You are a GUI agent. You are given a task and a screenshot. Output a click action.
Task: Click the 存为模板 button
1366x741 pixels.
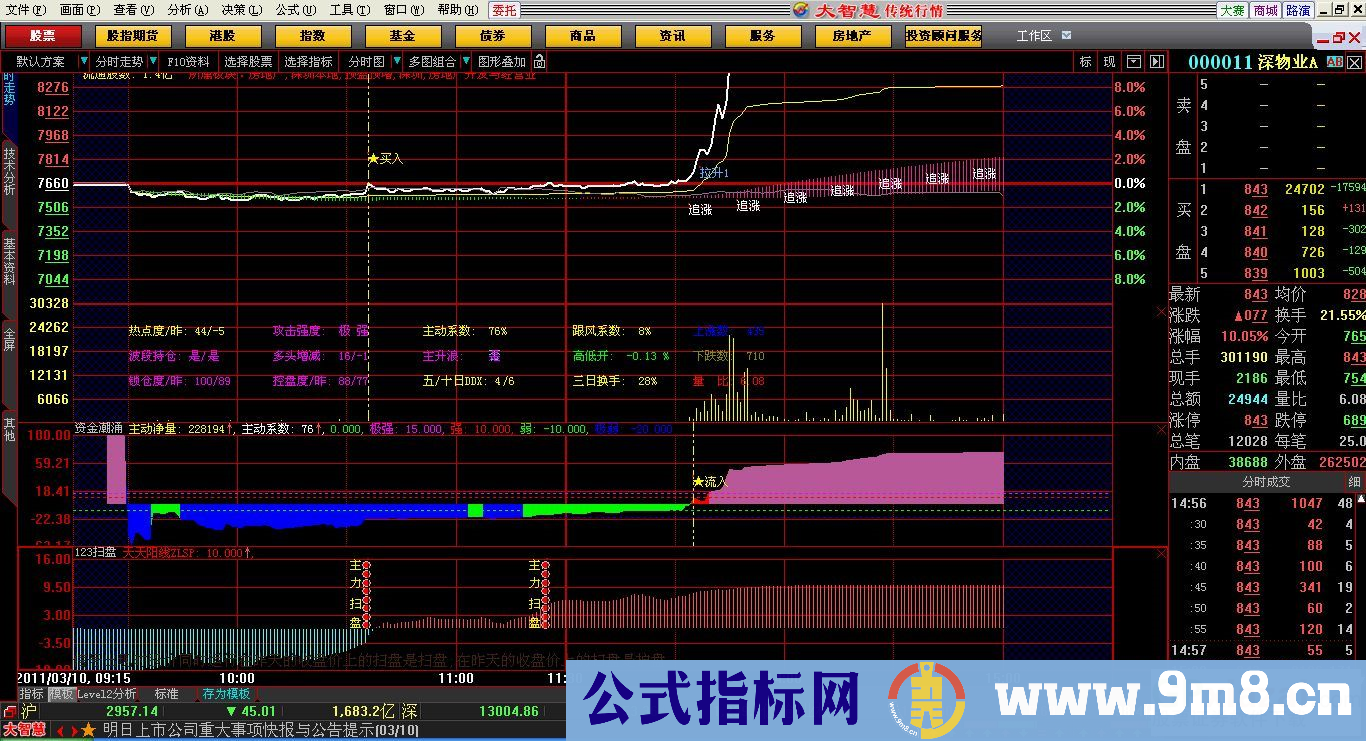226,694
